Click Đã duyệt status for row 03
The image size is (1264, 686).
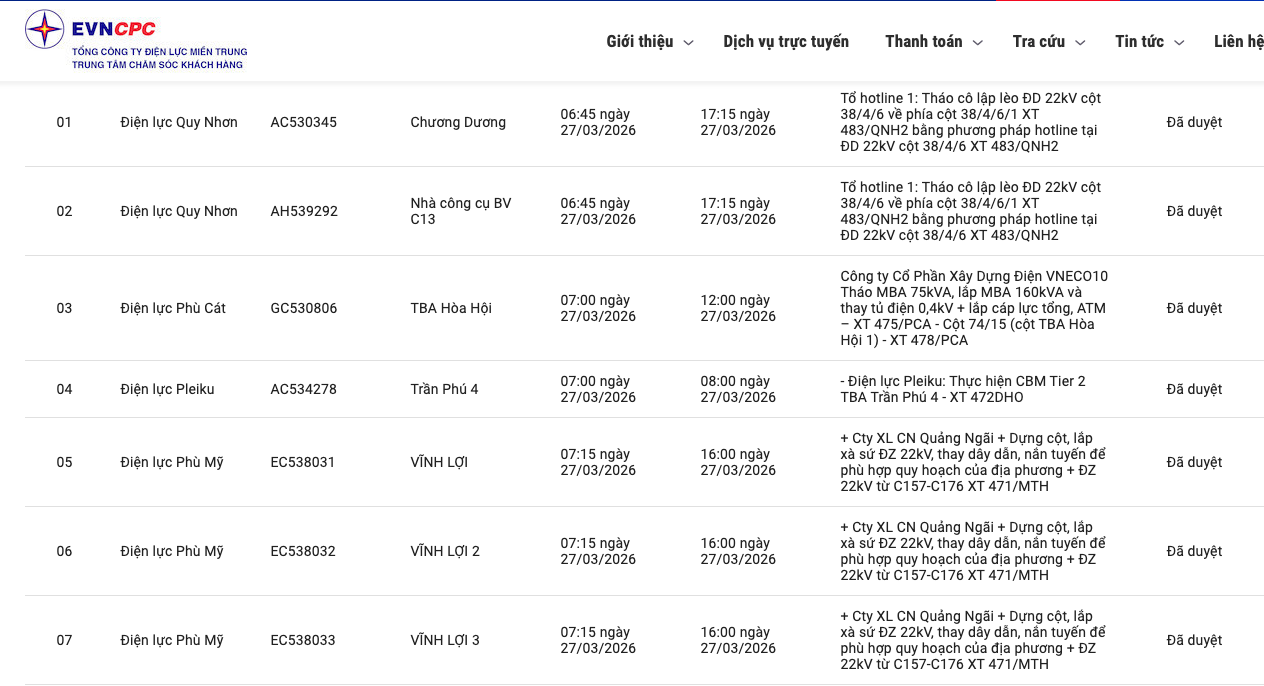tap(1194, 308)
